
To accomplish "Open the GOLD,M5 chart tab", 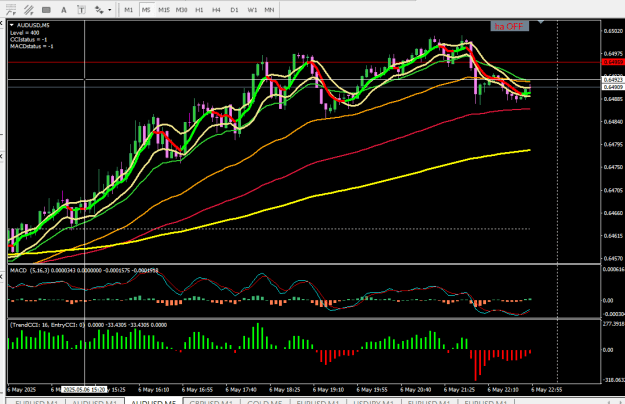I will click(265, 402).
